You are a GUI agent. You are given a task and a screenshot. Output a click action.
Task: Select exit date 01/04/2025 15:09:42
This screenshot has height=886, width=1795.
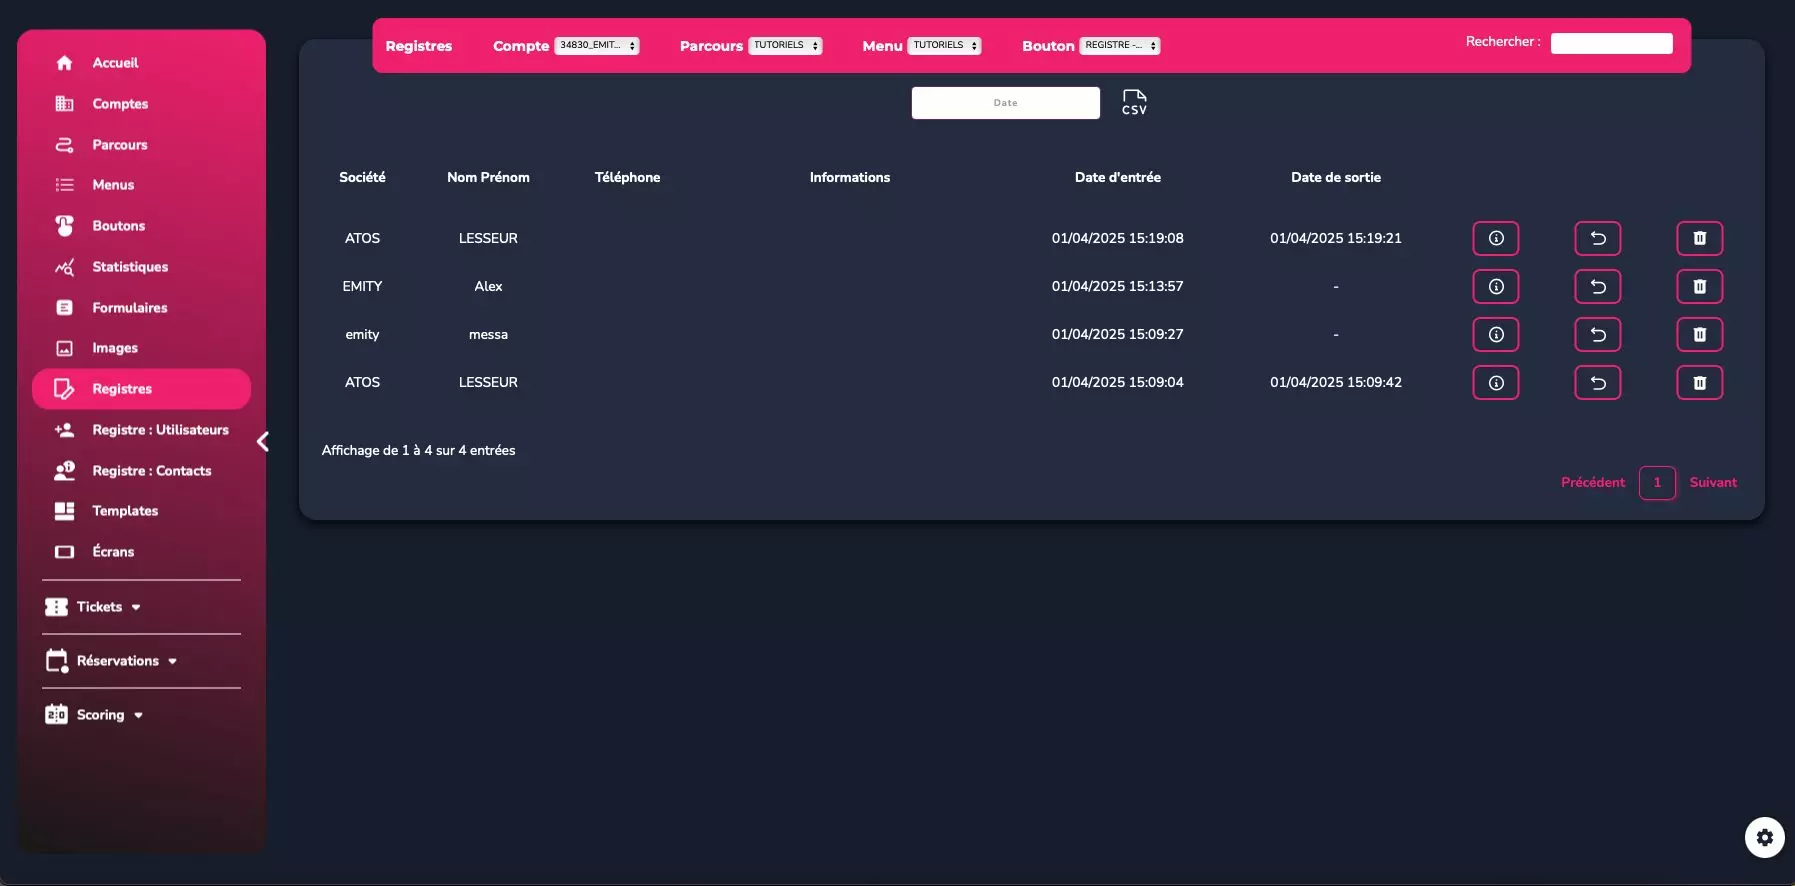pos(1335,382)
